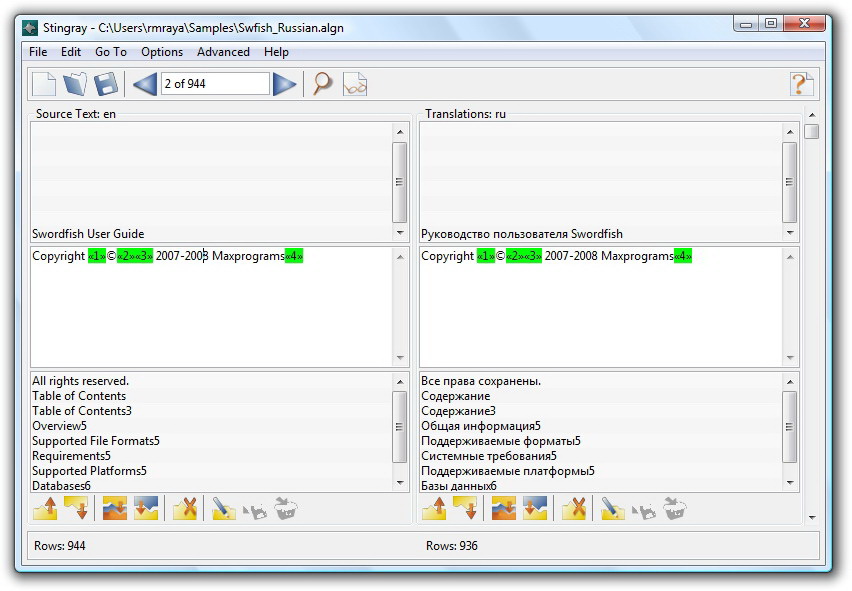Move the source segment down with the down-arrow icon
The width and height of the screenshot is (852, 591).
click(76, 509)
